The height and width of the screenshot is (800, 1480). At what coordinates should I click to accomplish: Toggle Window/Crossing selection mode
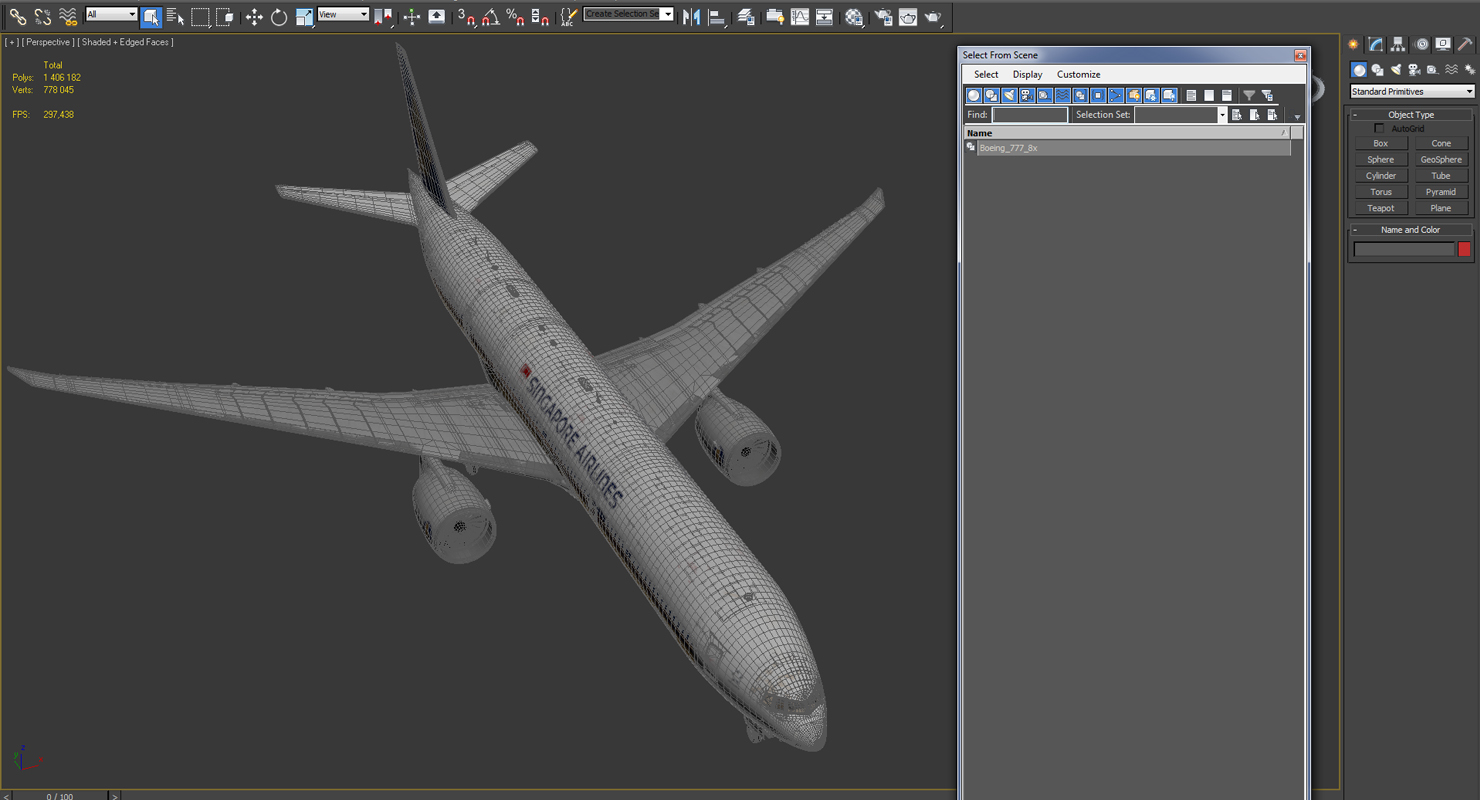pyautogui.click(x=225, y=16)
